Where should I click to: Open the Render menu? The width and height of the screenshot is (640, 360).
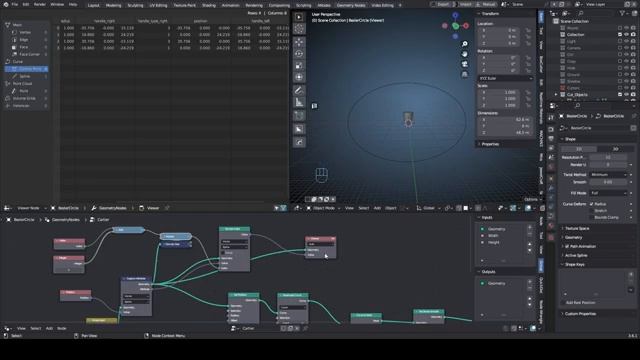[x=40, y=4]
